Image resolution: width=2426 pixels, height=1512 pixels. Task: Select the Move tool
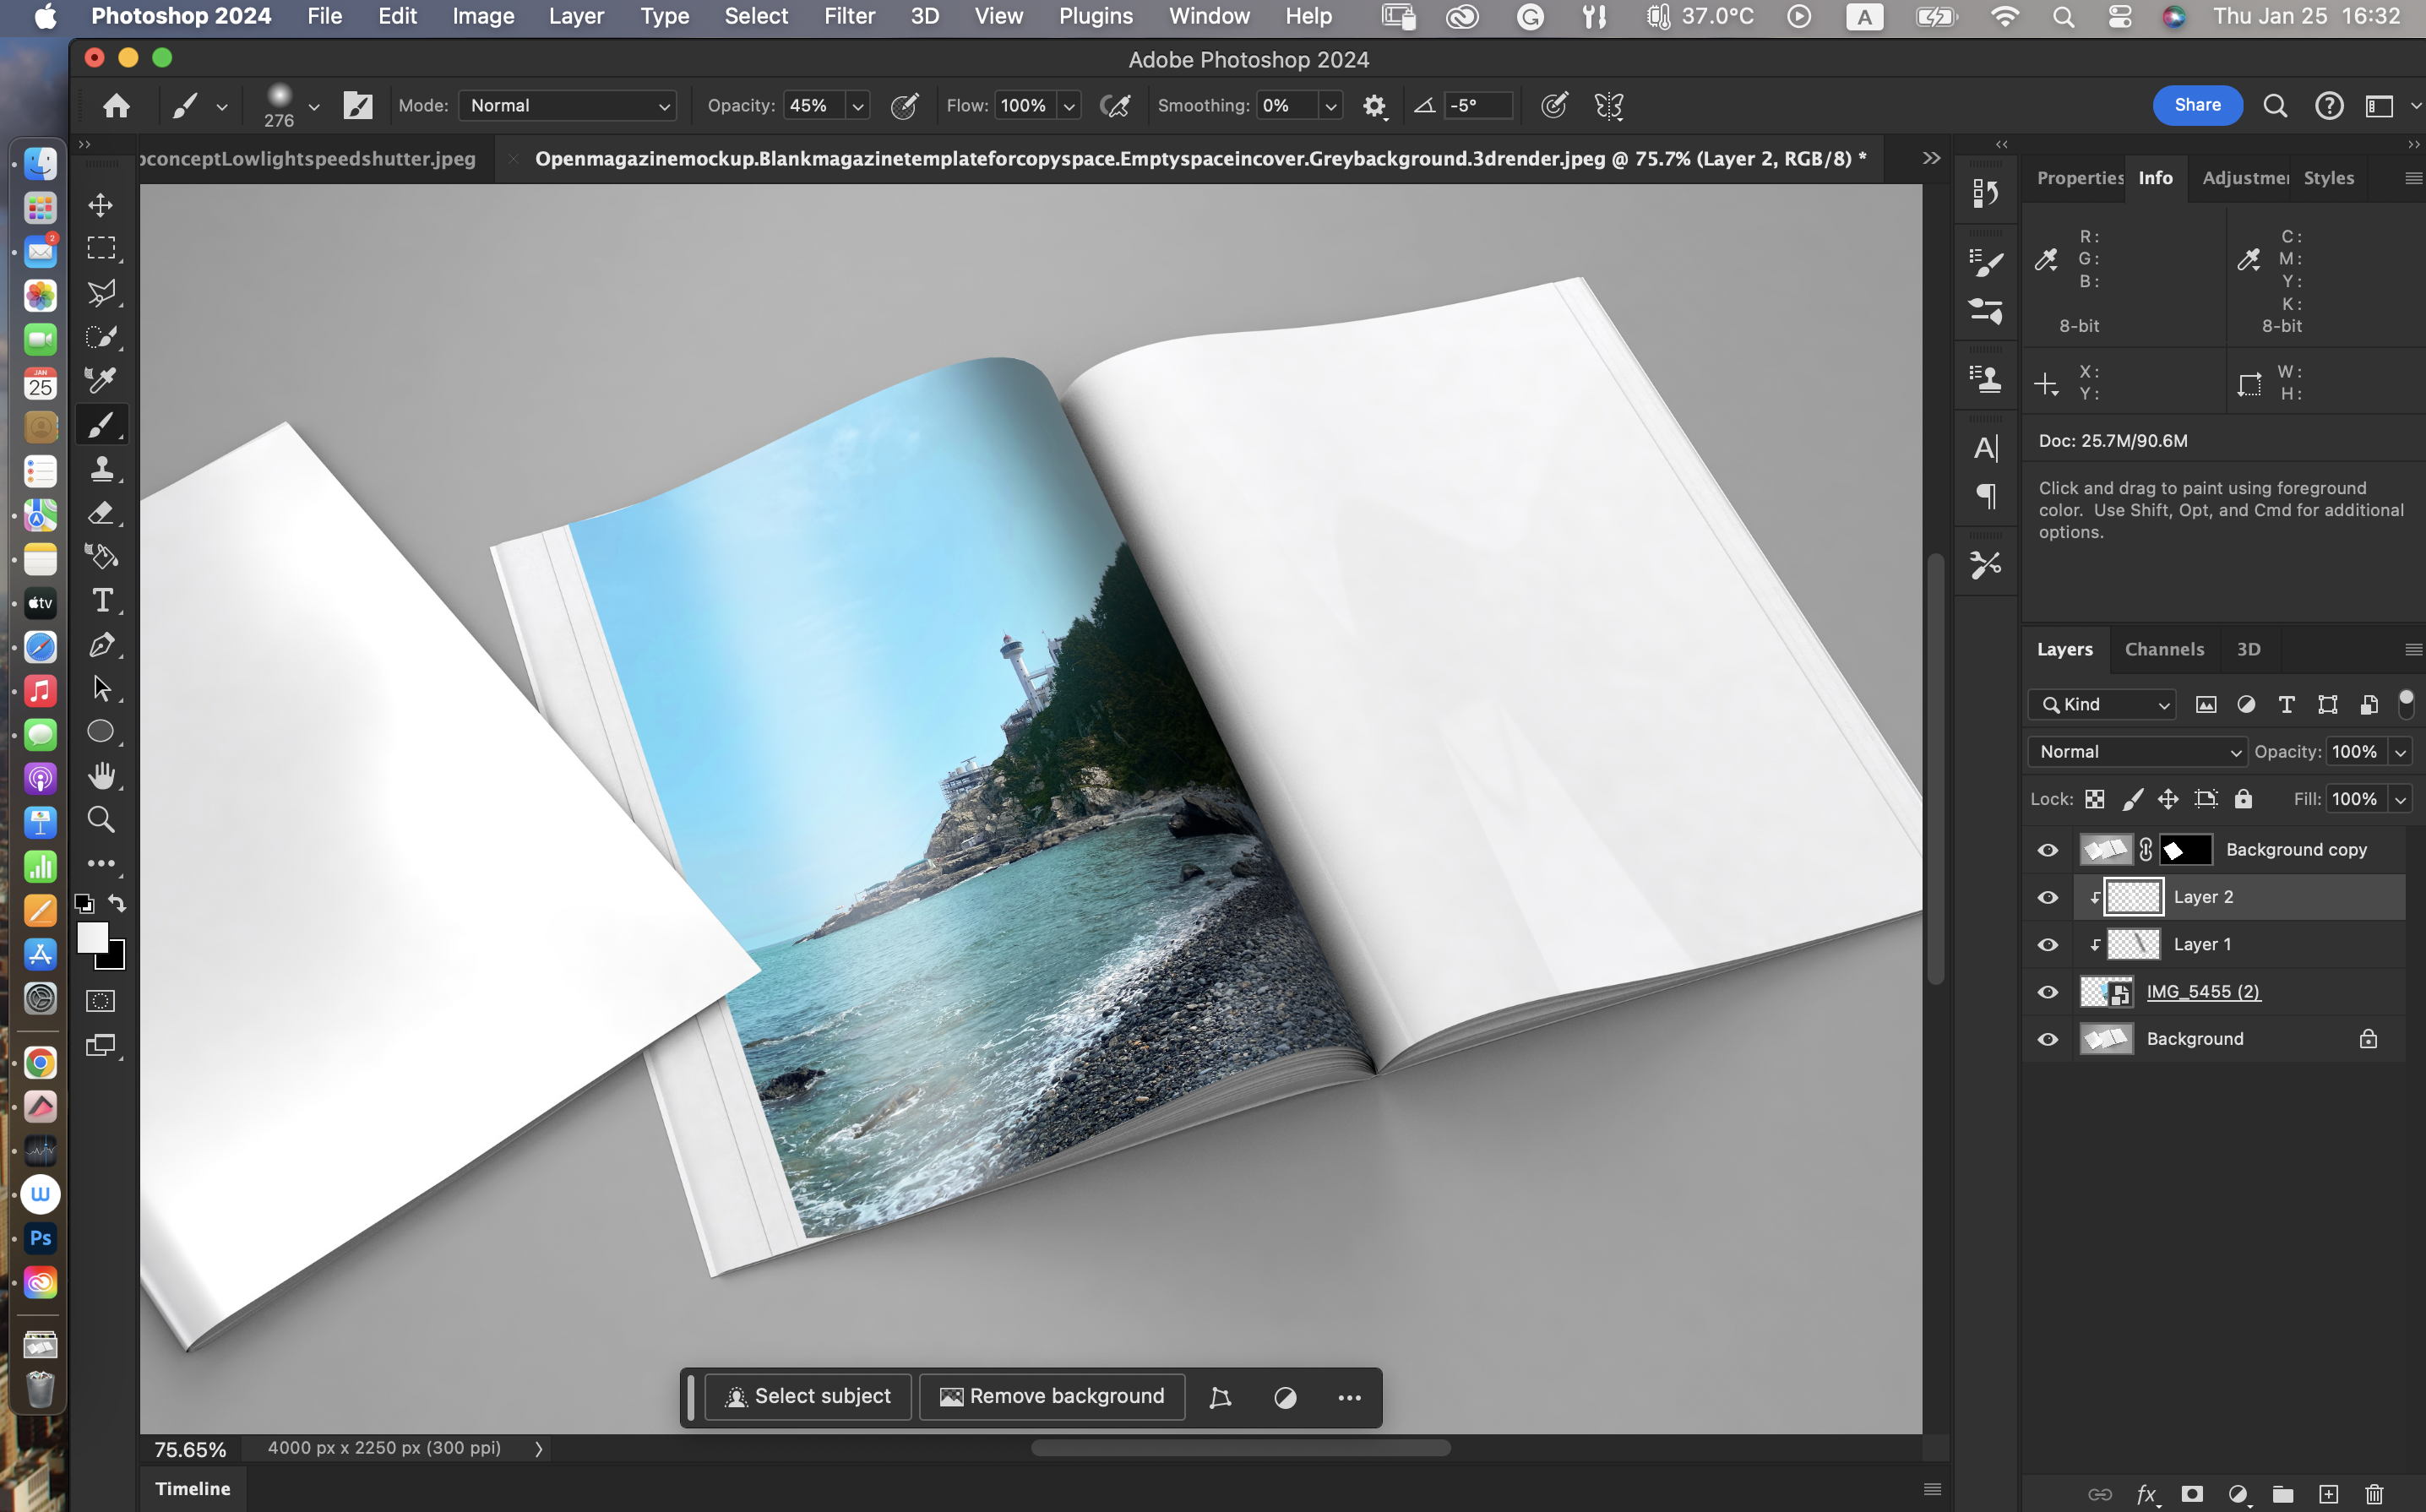tap(100, 205)
